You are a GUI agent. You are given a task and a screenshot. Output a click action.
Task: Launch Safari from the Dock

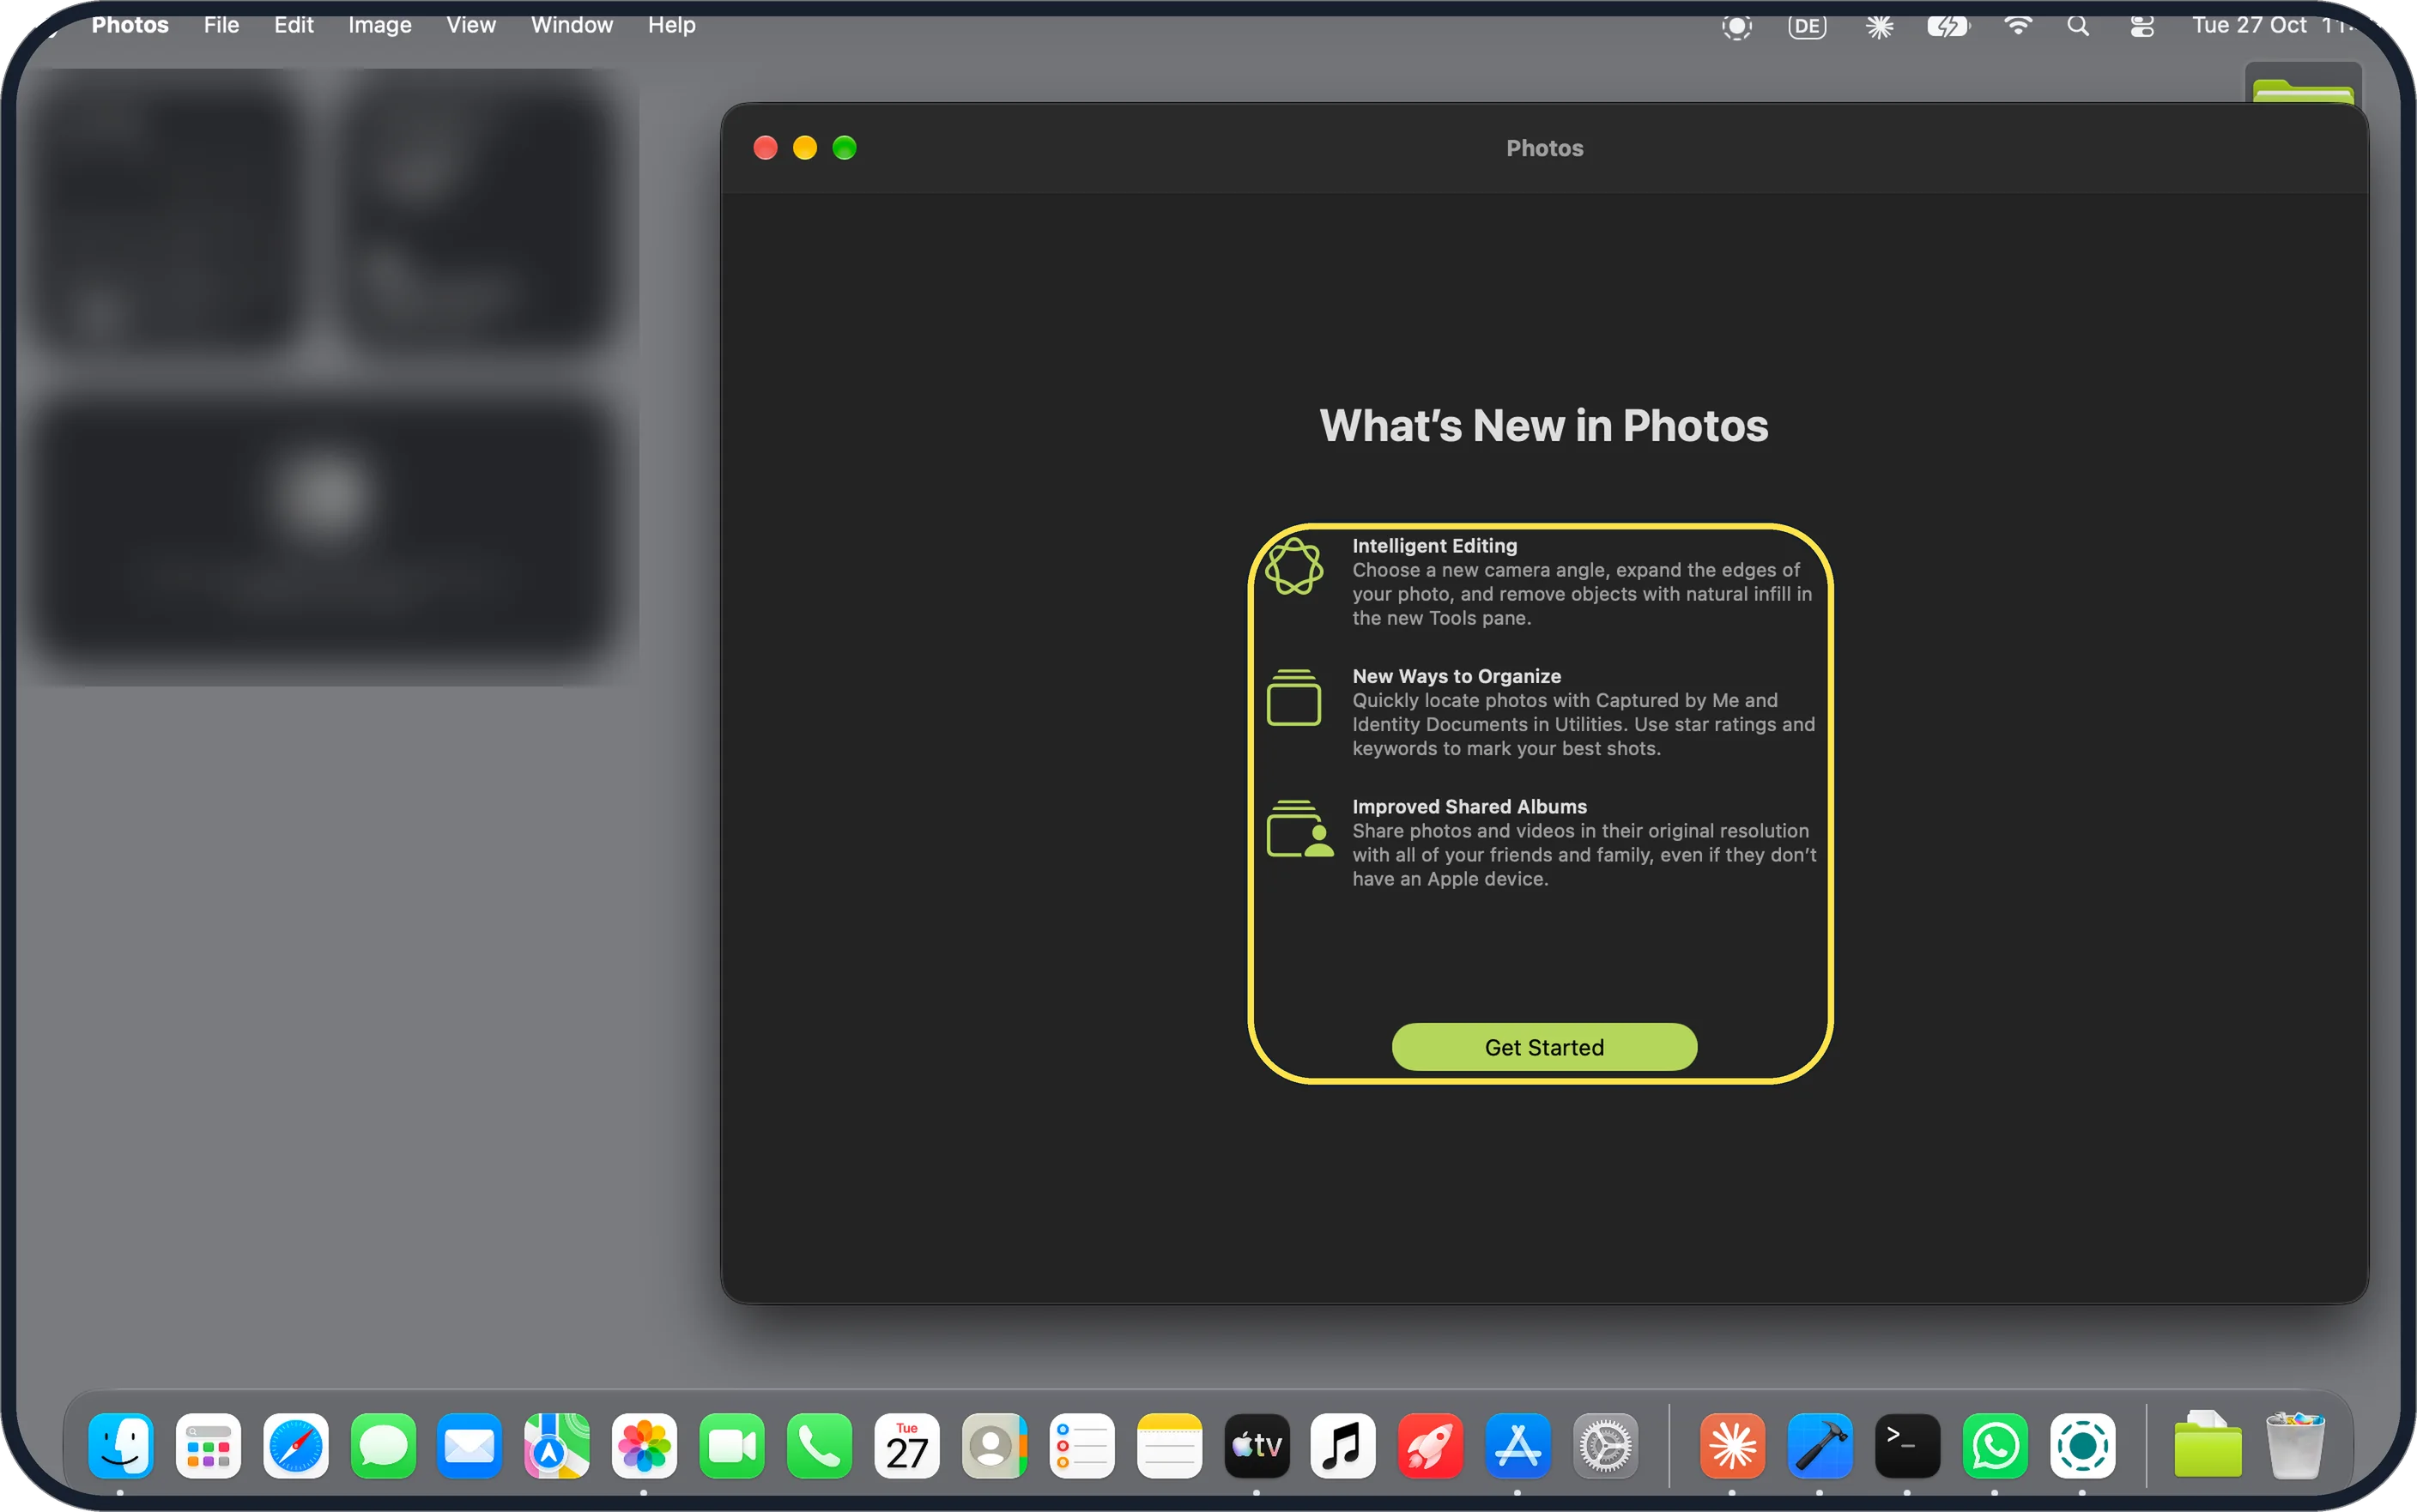click(295, 1446)
